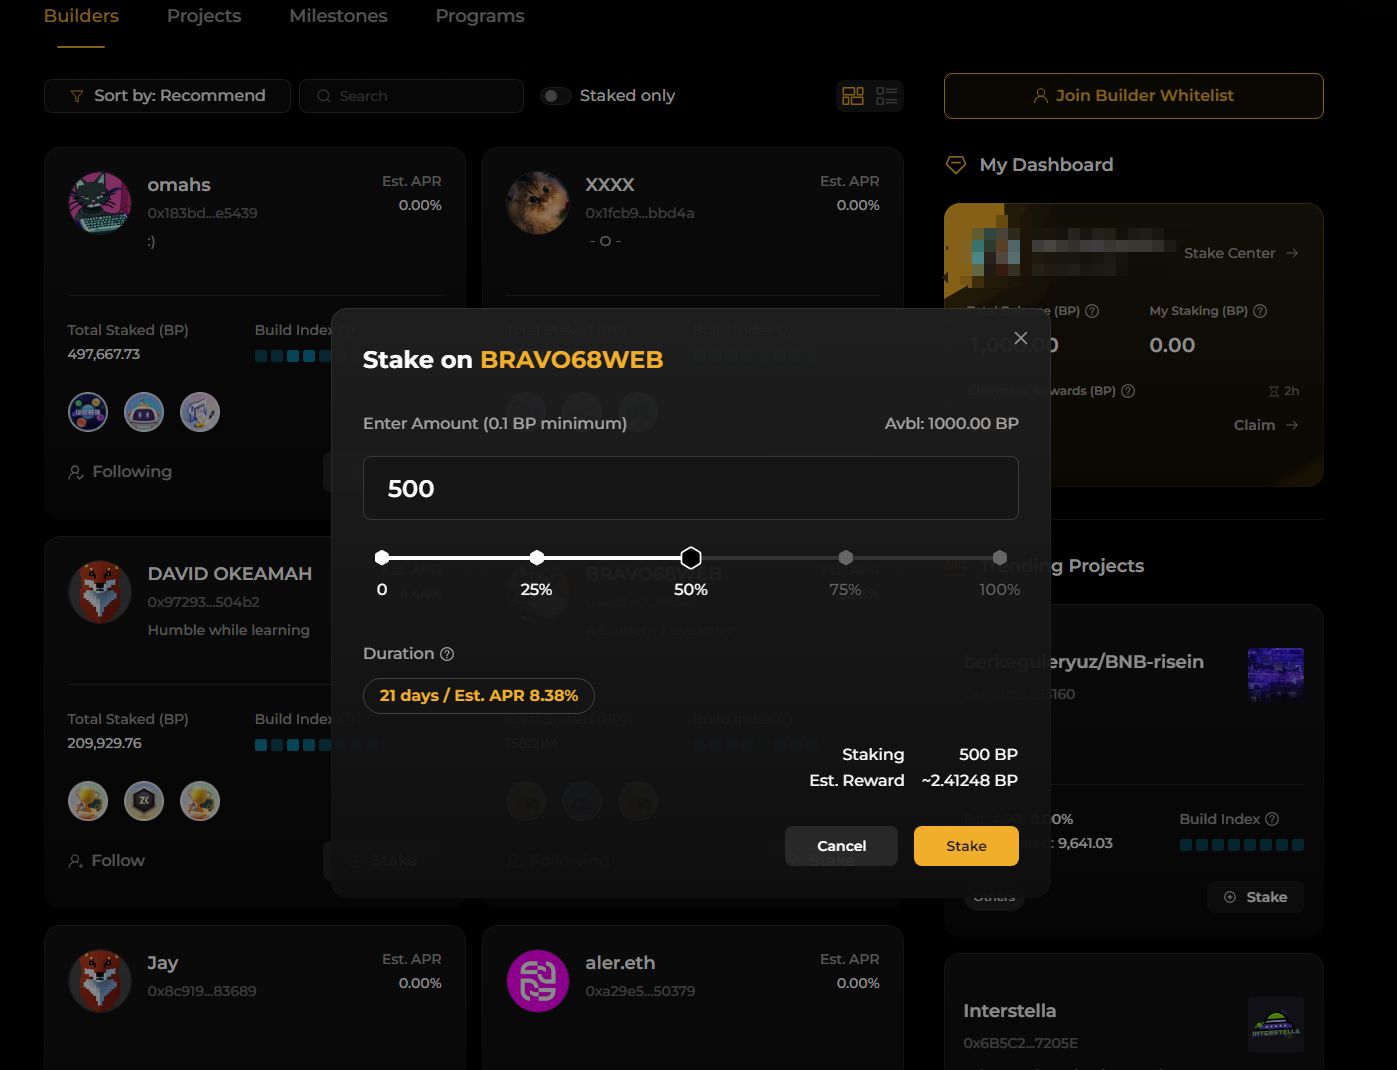This screenshot has height=1070, width=1397.
Task: Click omahs address 0x183bd...e5439
Action: (x=202, y=213)
